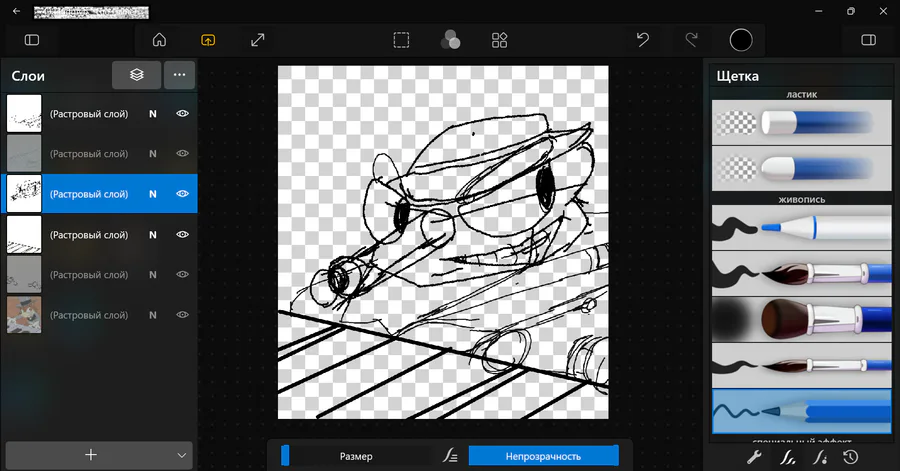This screenshot has height=471, width=900.
Task: Open the wrench brush settings icon
Action: click(754, 457)
